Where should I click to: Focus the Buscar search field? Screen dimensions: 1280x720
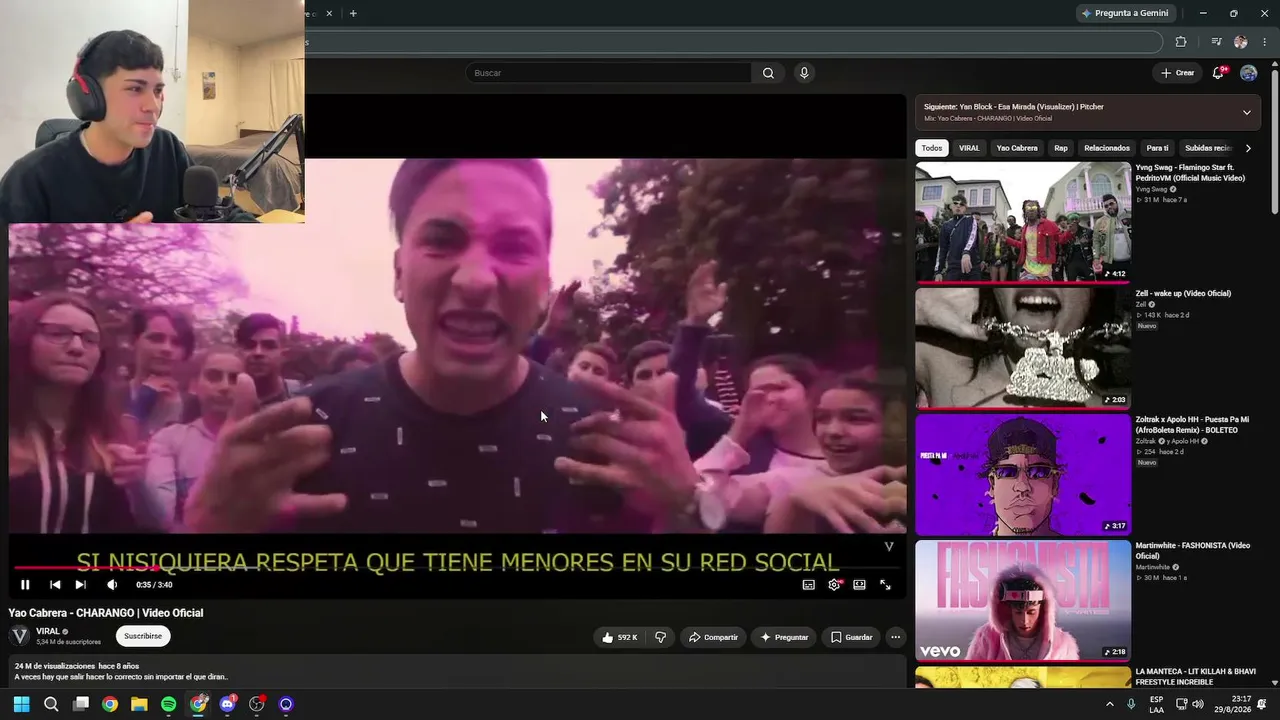(x=608, y=73)
